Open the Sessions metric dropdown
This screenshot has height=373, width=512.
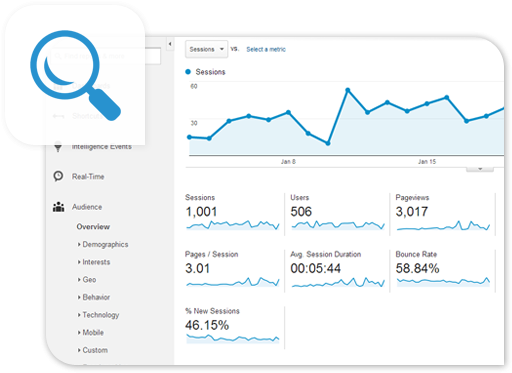coord(206,49)
